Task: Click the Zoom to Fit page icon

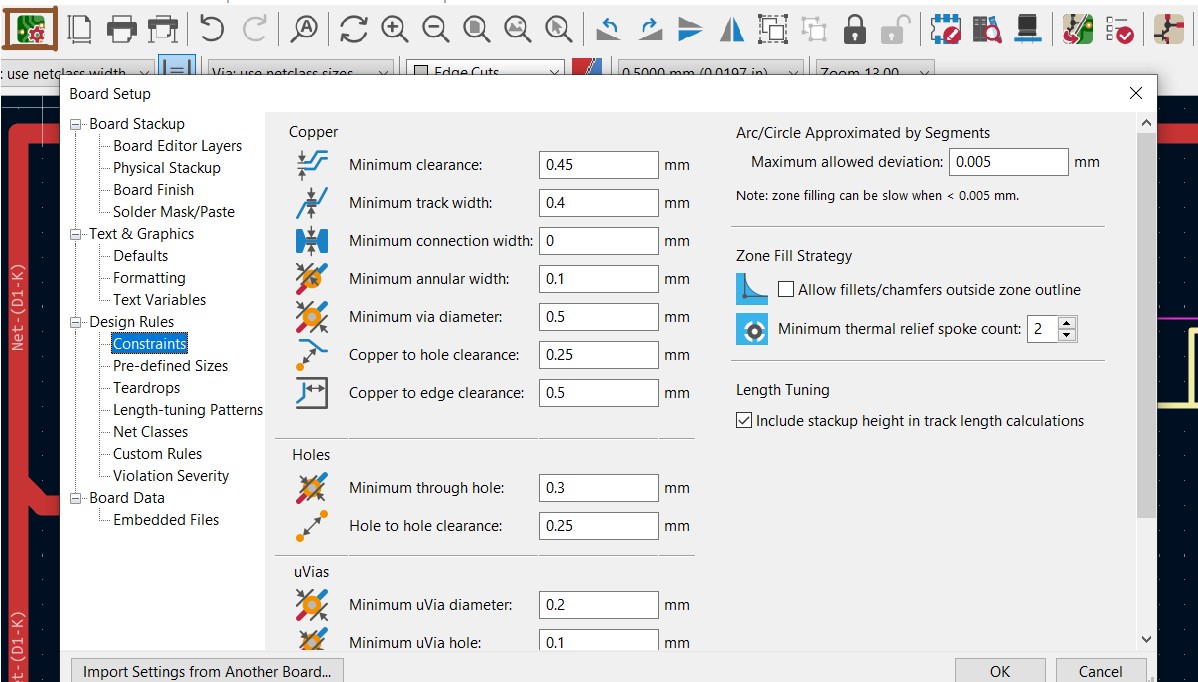Action: click(477, 29)
